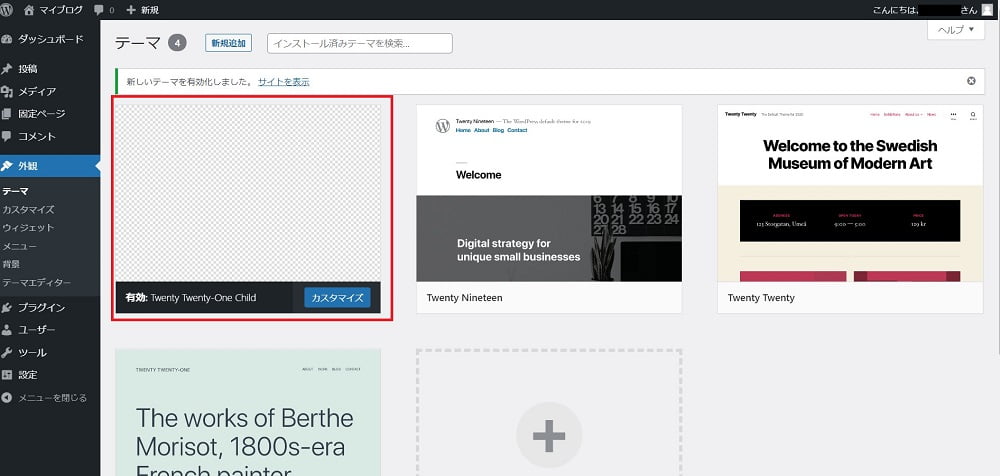The width and height of the screenshot is (1000, 476).
Task: Click the ダッシュボード gauge icon
Action: click(x=8, y=39)
